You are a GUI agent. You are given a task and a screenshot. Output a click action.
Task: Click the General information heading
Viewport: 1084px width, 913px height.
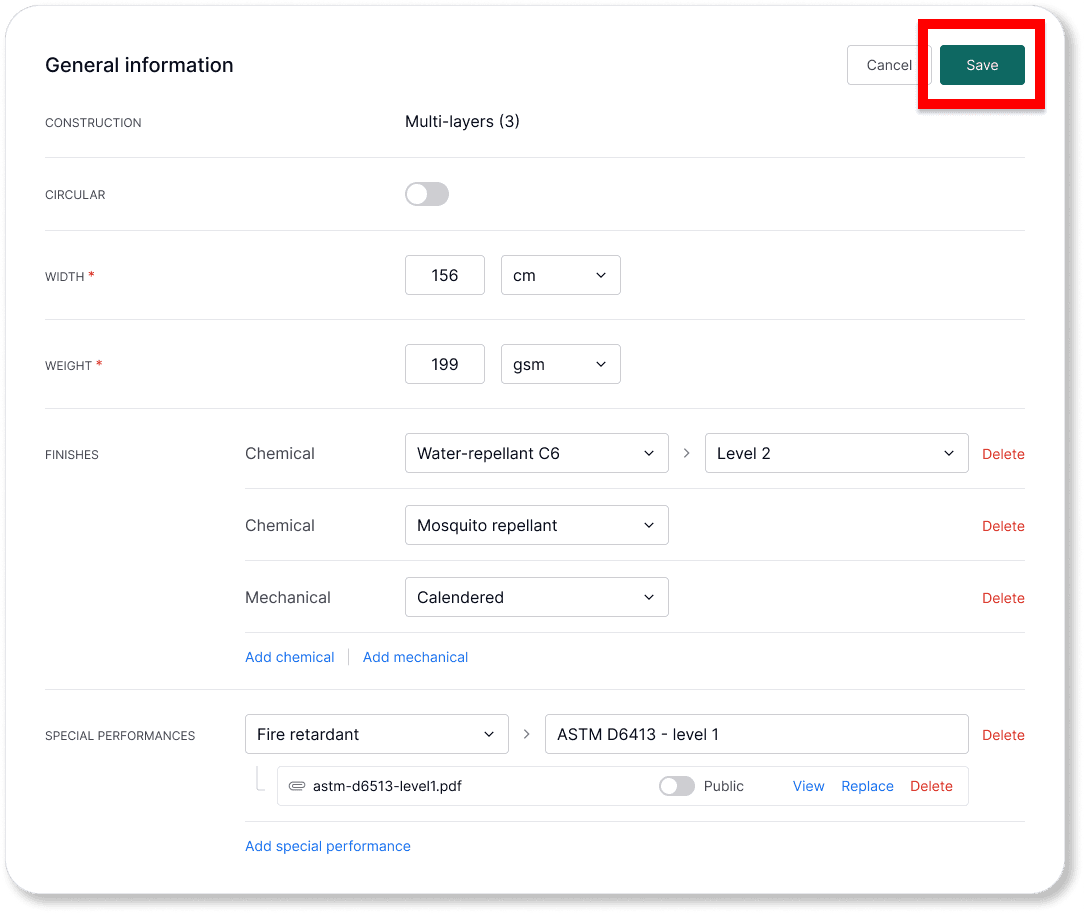click(x=139, y=65)
